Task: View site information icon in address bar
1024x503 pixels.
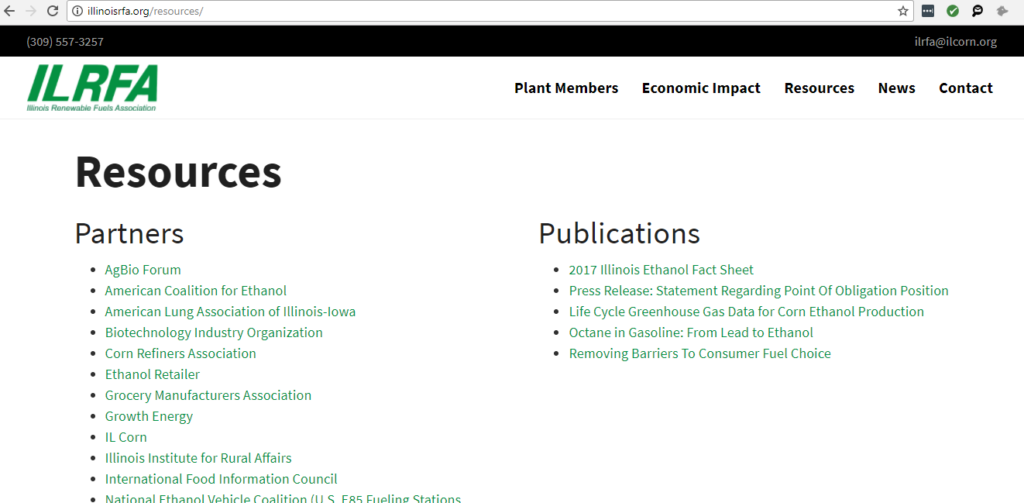Action: pos(77,11)
